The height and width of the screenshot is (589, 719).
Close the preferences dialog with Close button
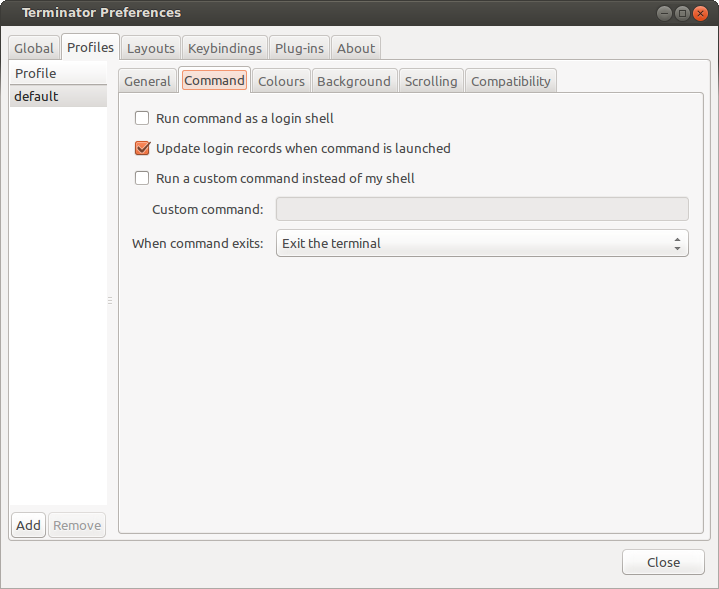[x=663, y=562]
